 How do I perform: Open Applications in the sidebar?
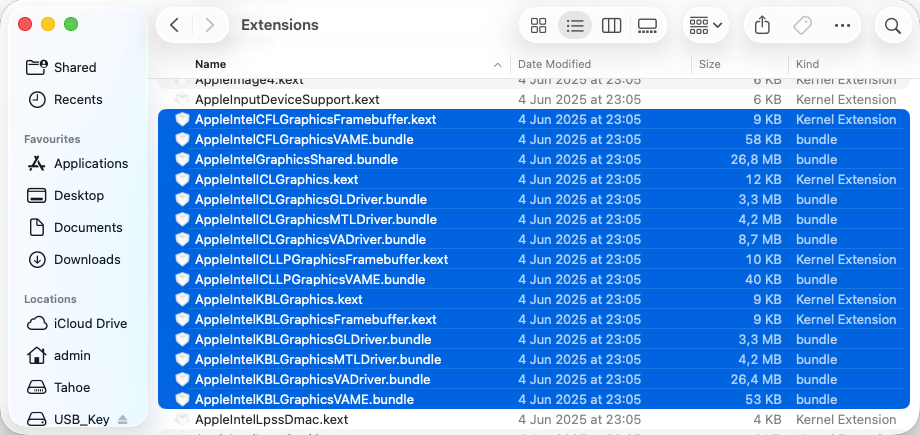point(91,164)
